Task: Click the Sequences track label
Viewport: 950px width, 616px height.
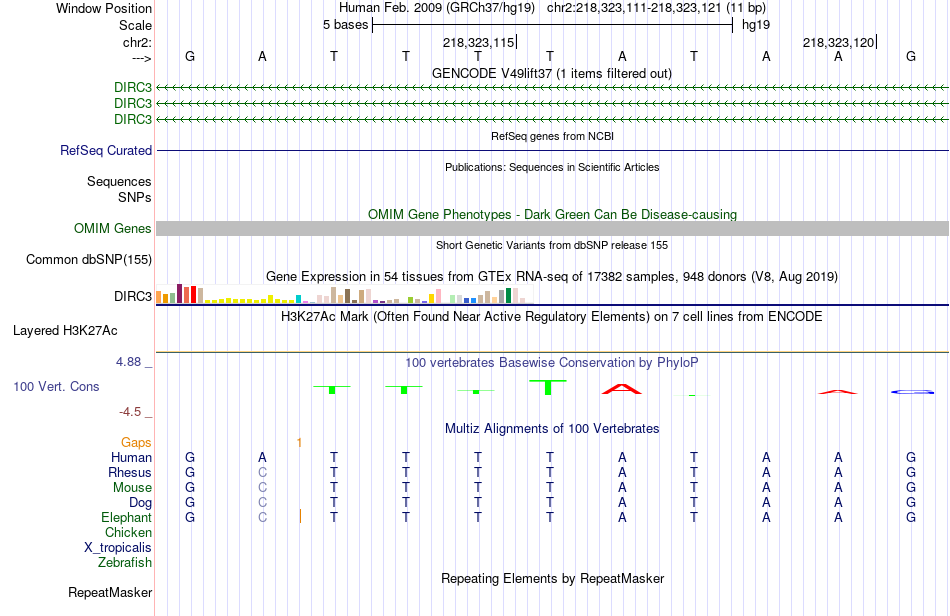Action: pyautogui.click(x=119, y=181)
